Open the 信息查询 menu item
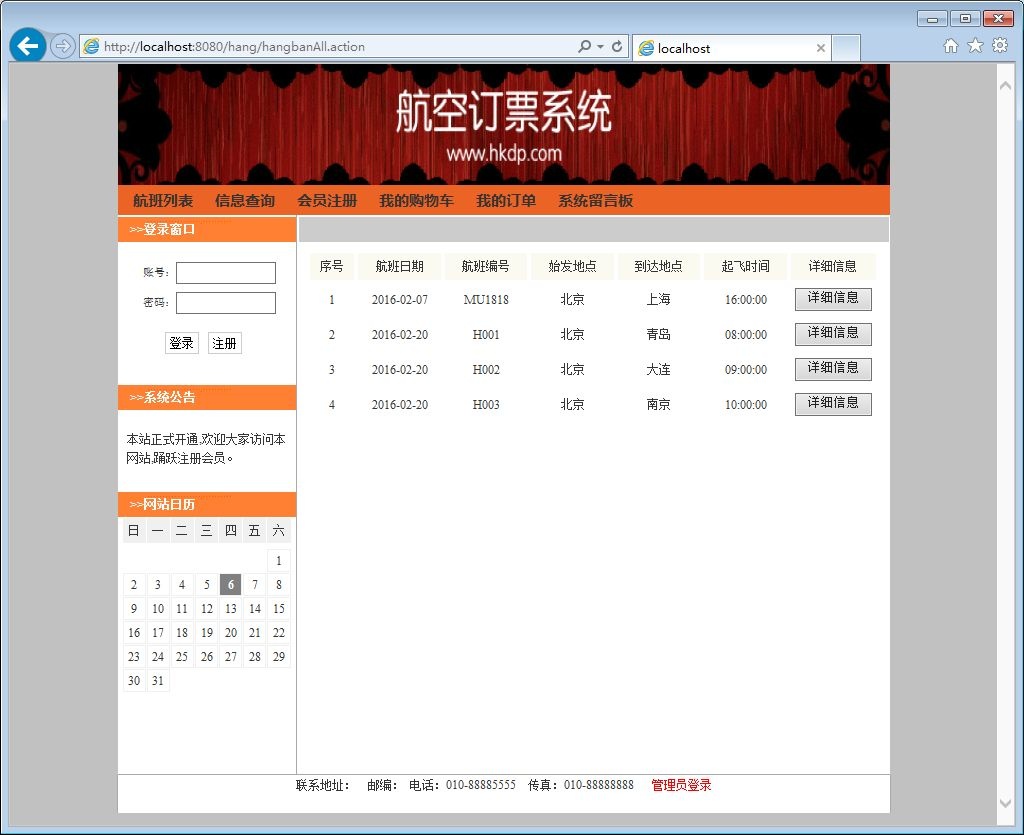 (245, 200)
